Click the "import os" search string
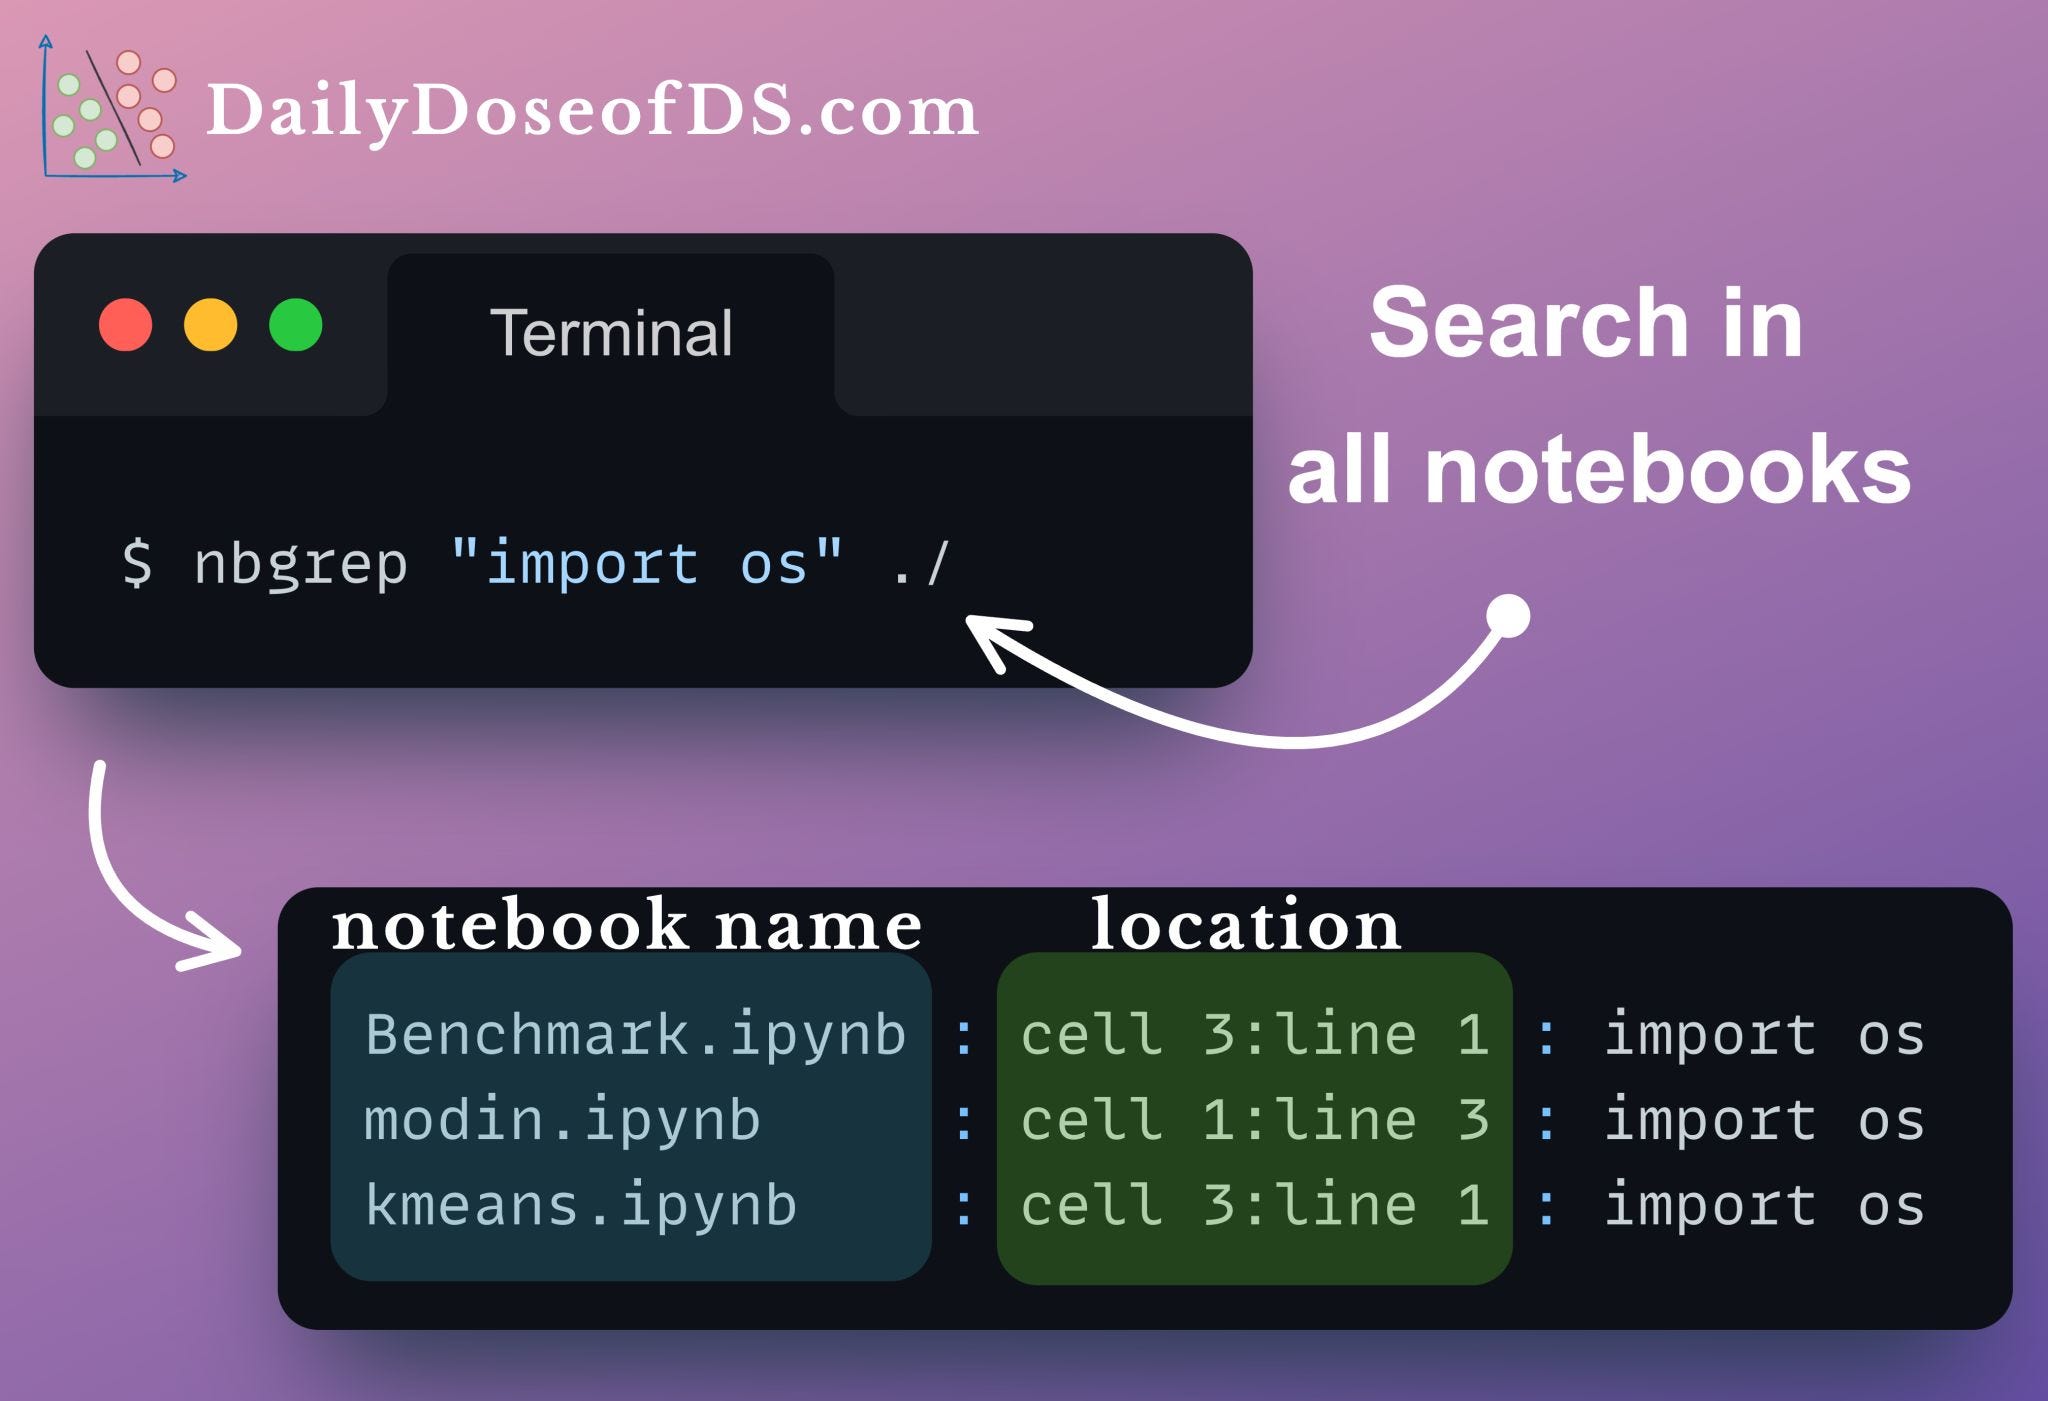Image resolution: width=2048 pixels, height=1401 pixels. (646, 563)
